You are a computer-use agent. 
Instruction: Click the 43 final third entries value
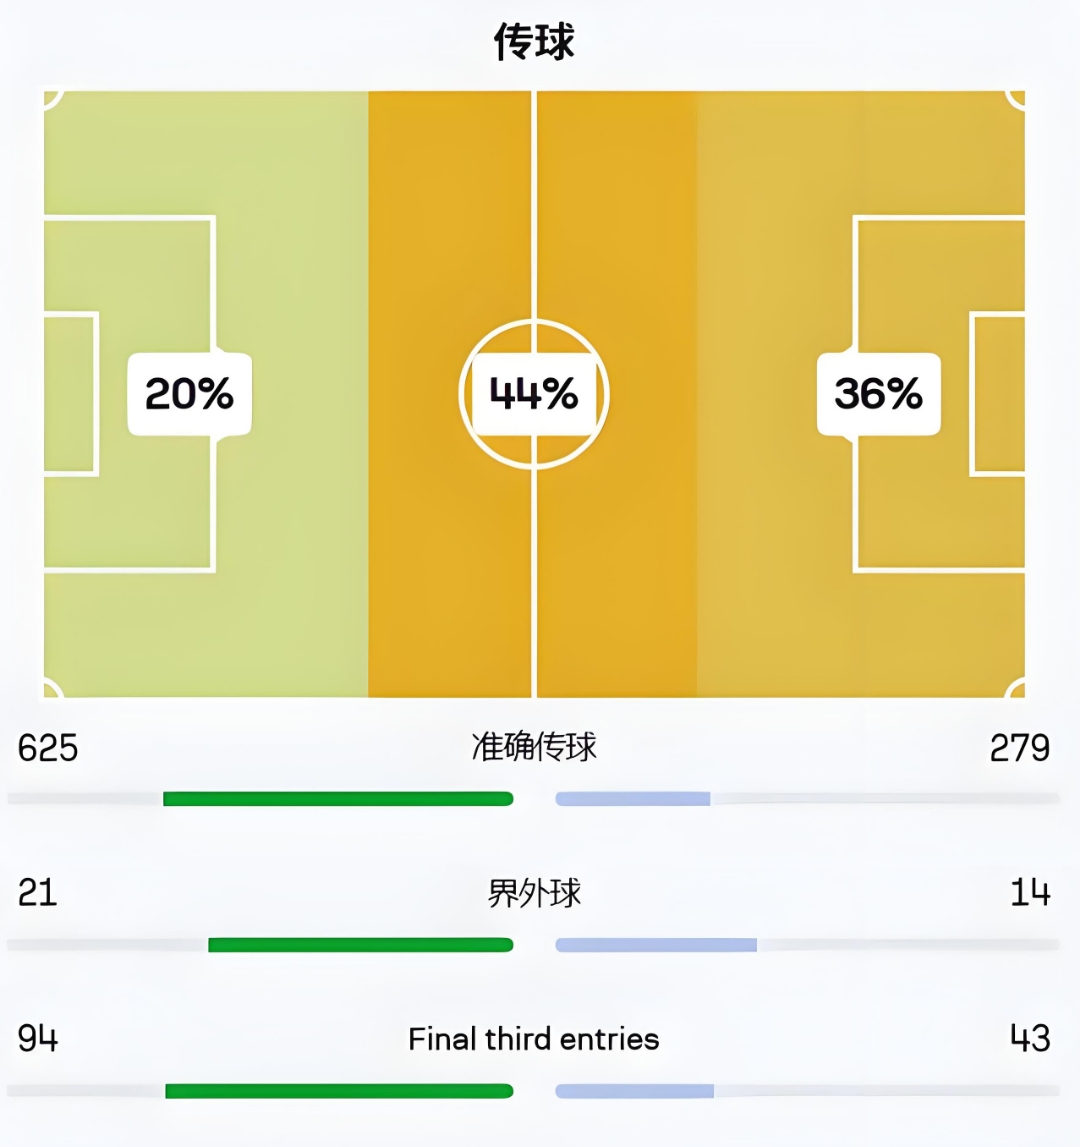click(1030, 1039)
